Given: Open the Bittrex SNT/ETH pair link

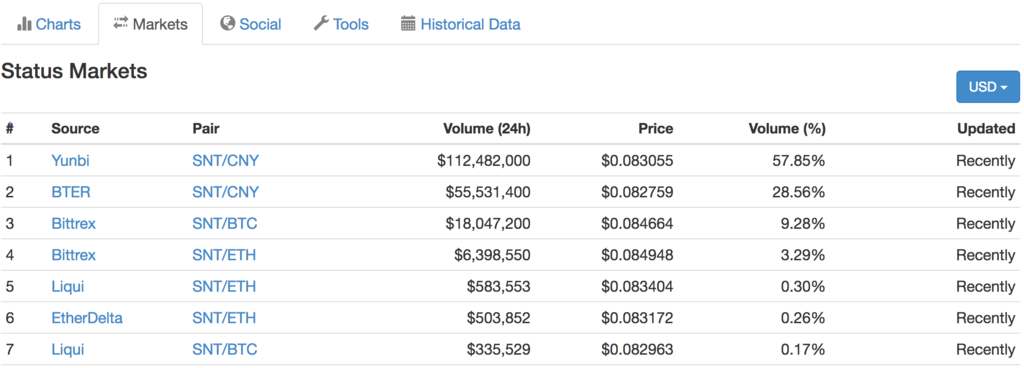Looking at the screenshot, I should [x=224, y=254].
